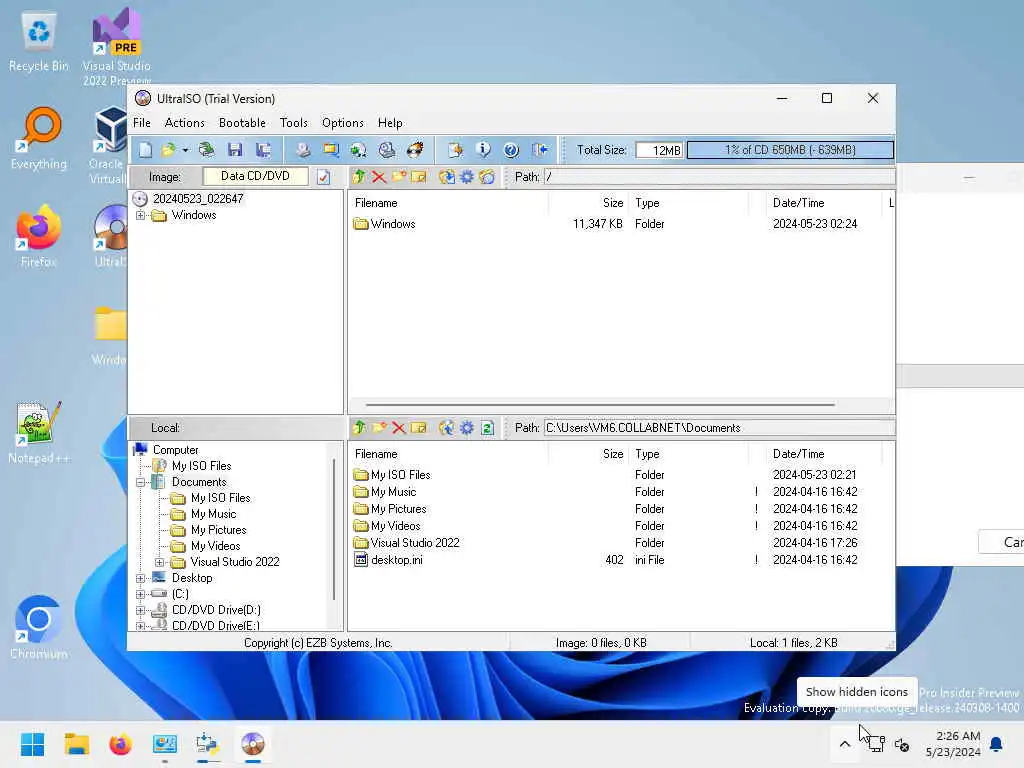Open the File menu

(x=142, y=123)
